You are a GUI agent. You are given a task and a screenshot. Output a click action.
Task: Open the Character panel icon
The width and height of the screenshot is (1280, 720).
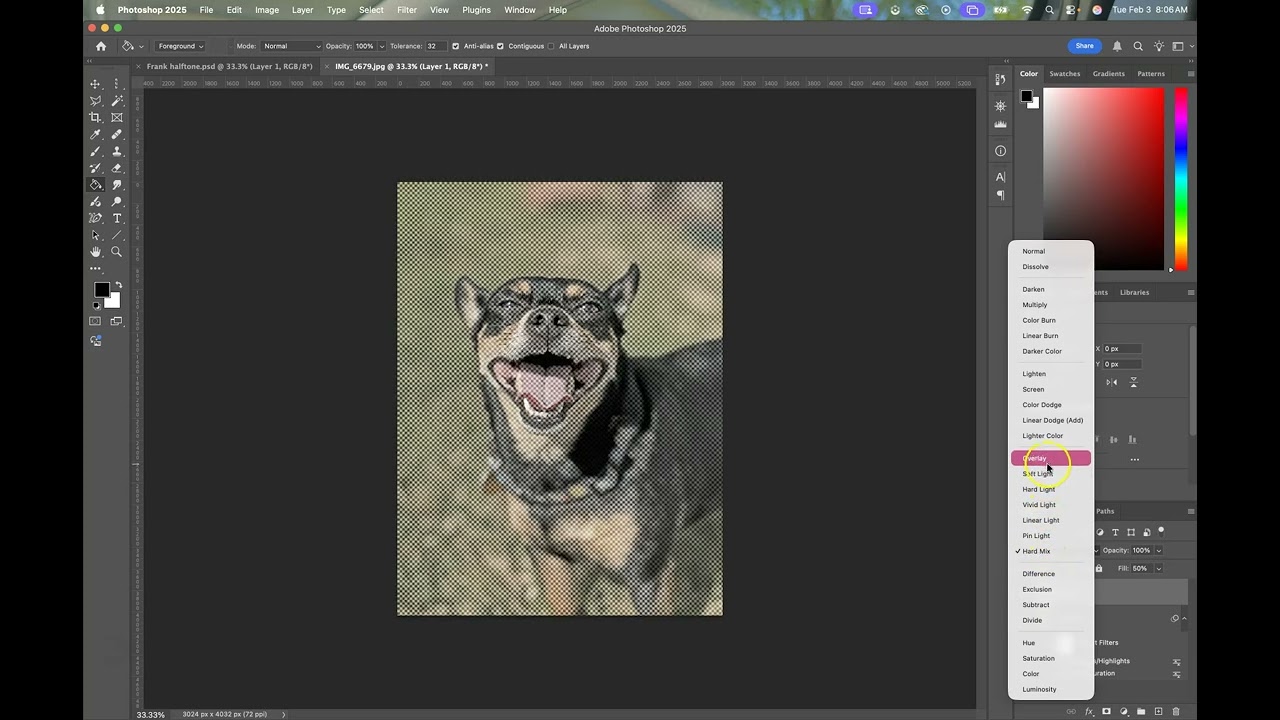pos(1000,177)
